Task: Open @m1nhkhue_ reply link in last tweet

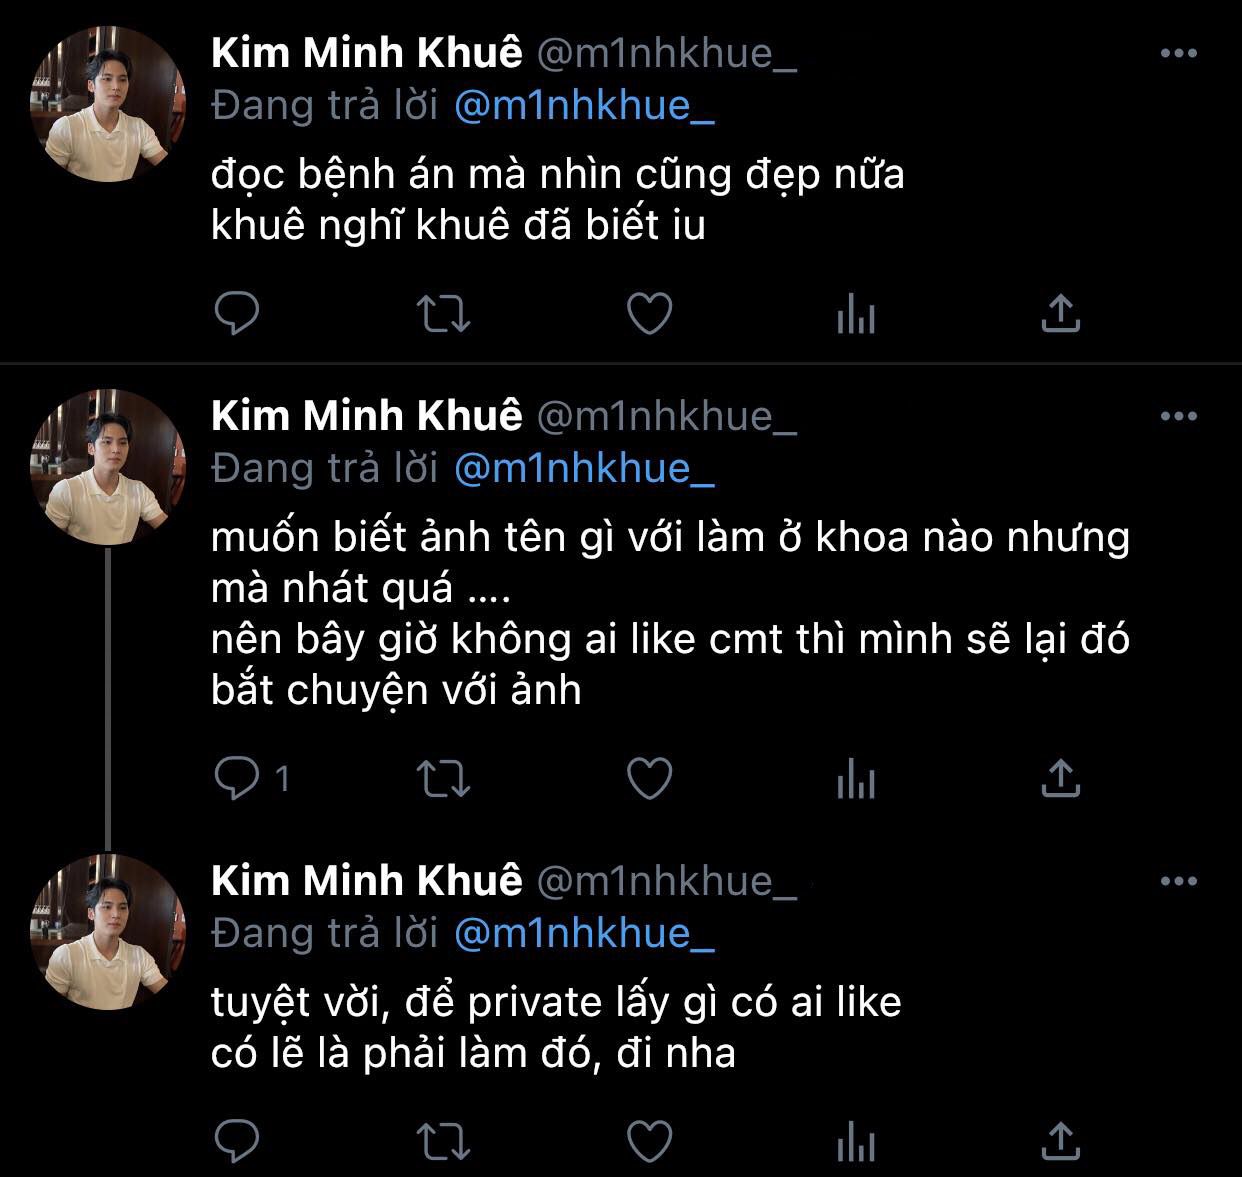Action: [x=584, y=932]
